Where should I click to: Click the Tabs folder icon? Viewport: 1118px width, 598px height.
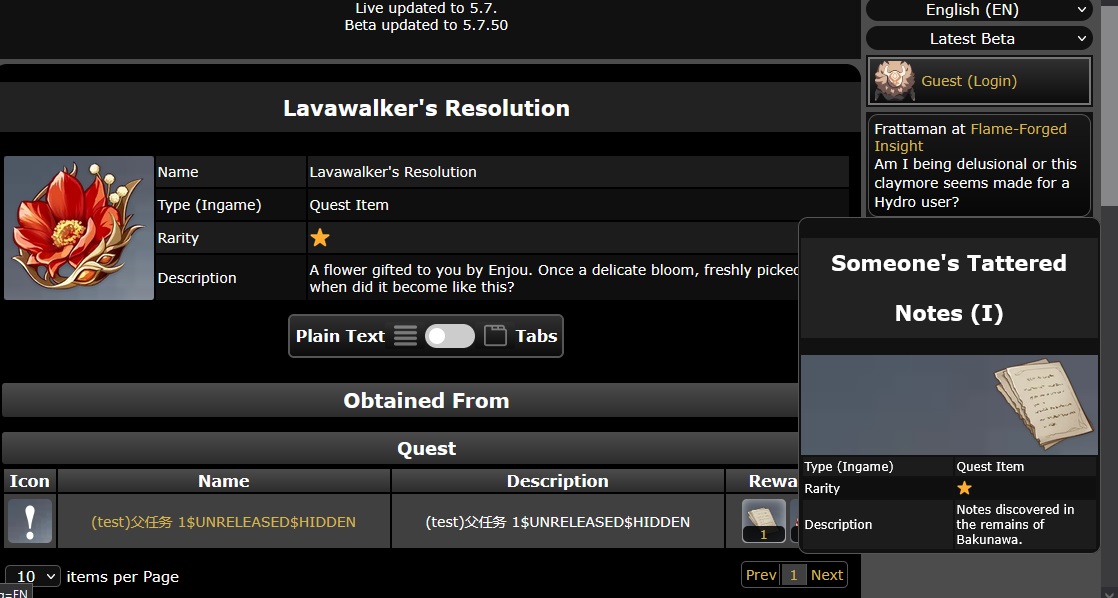point(496,336)
